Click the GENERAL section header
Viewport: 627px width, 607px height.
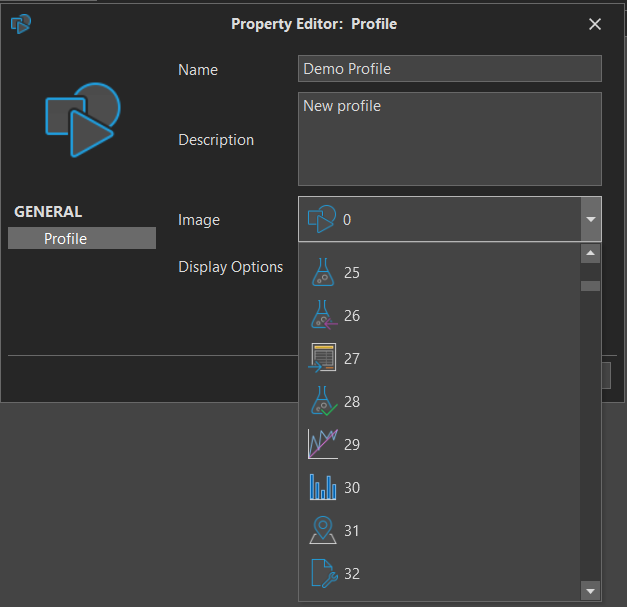point(48,212)
